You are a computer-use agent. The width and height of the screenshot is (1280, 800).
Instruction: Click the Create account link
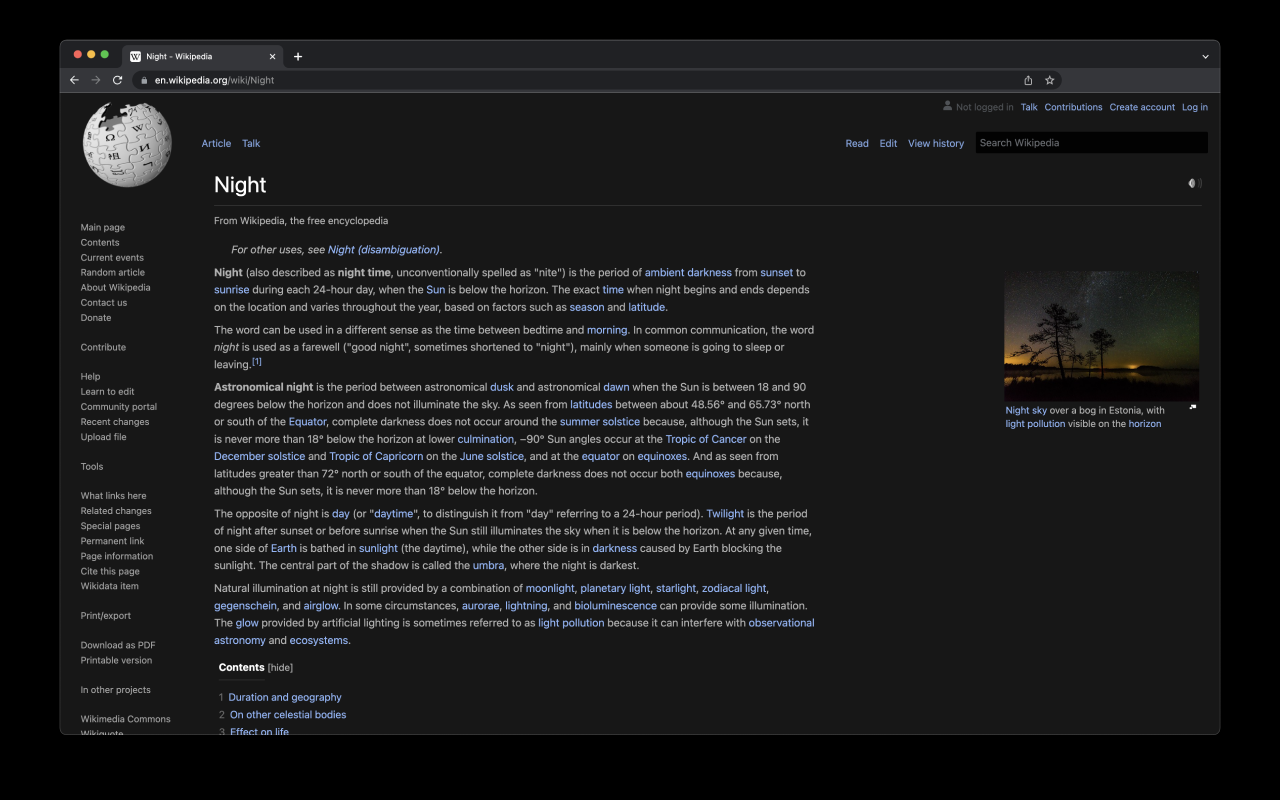pos(1142,107)
